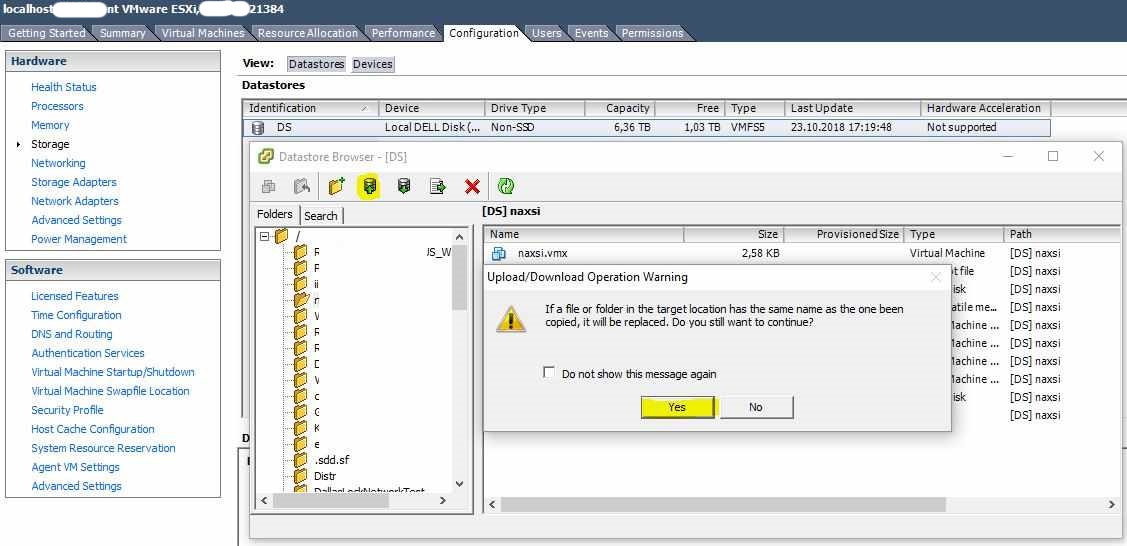Open Networking settings link
1127x546 pixels.
pyautogui.click(x=58, y=163)
